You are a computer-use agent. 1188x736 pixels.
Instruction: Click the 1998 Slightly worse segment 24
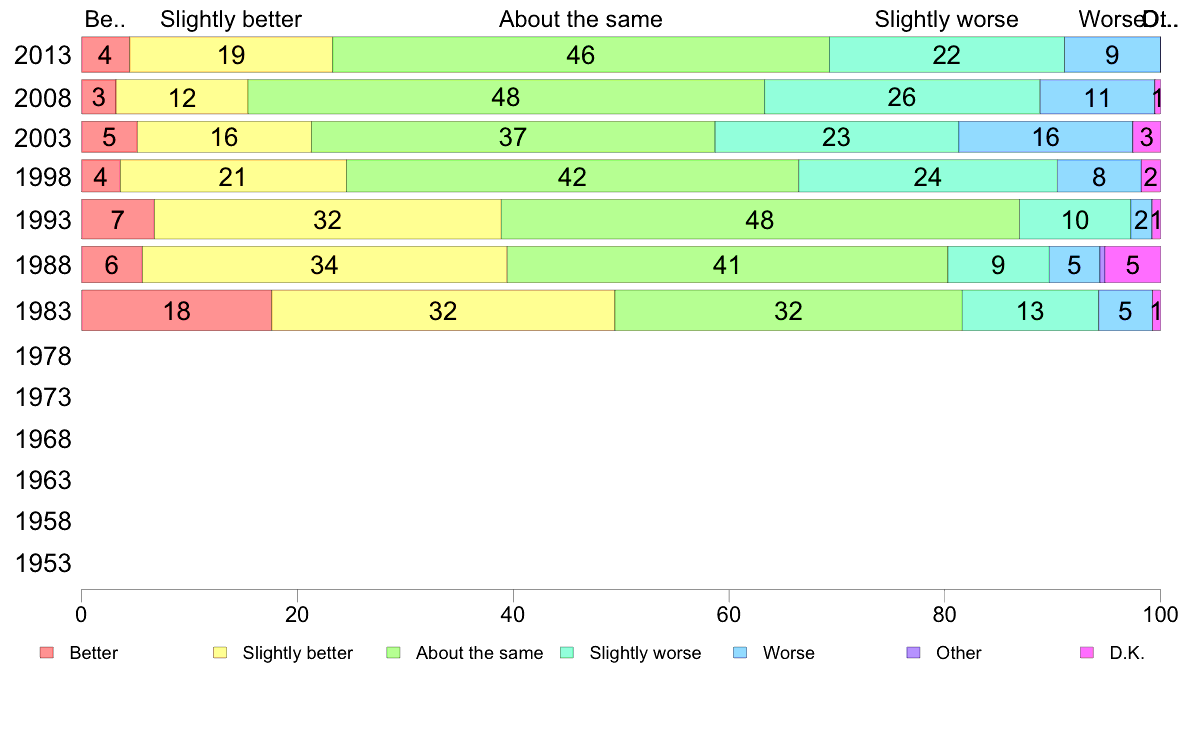pos(928,177)
